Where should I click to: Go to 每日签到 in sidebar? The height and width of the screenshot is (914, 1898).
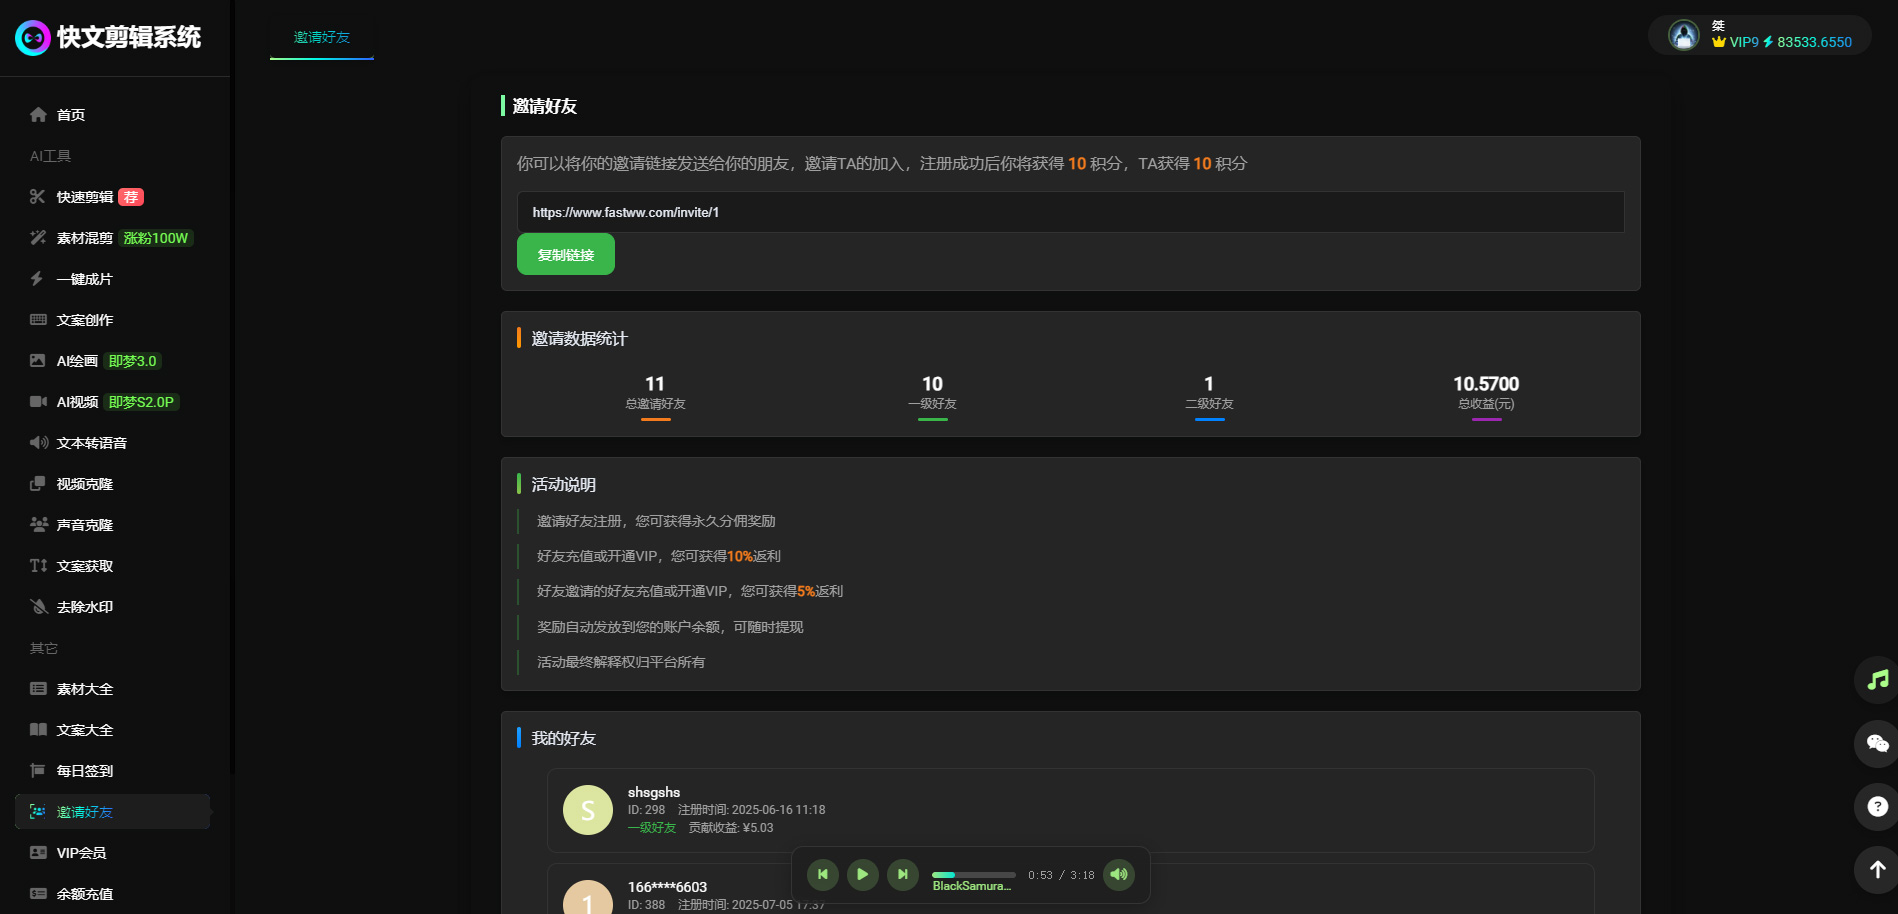click(85, 771)
